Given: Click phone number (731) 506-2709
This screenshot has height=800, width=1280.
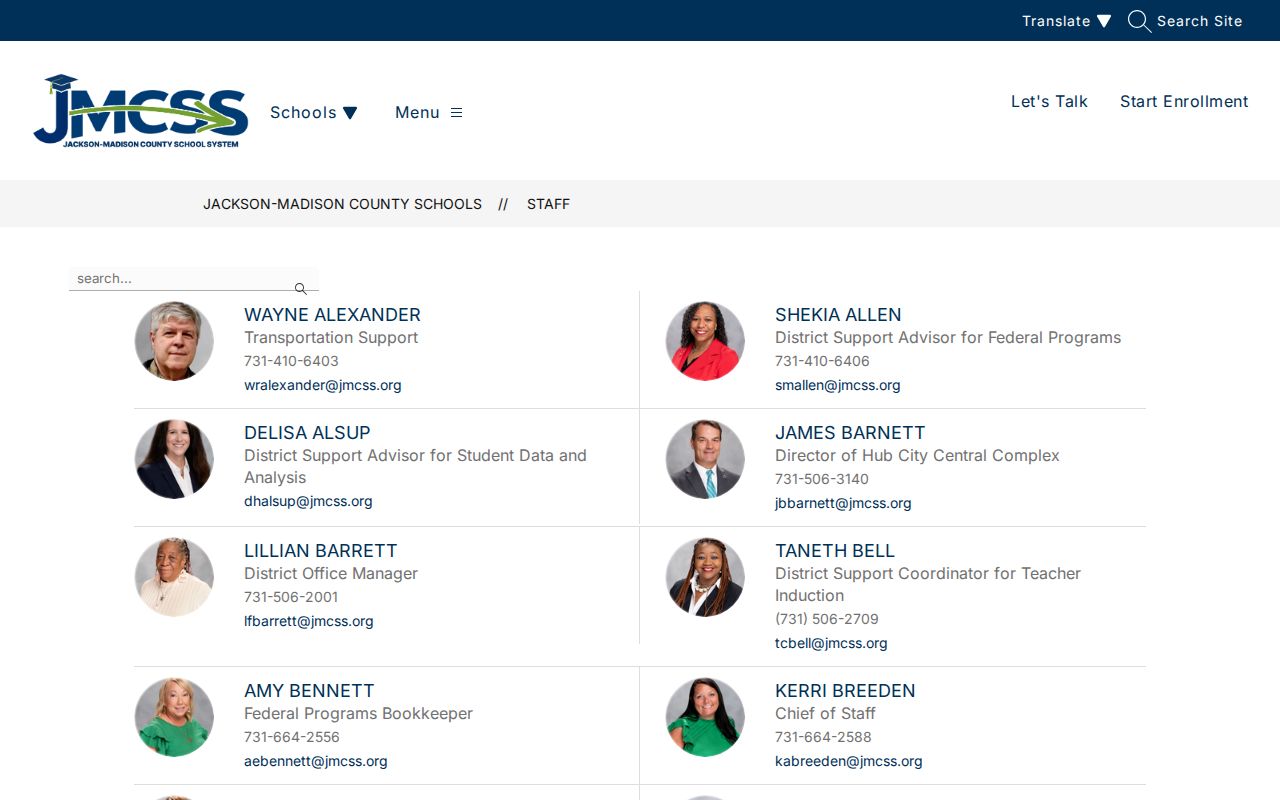Looking at the screenshot, I should pyautogui.click(x=827, y=619).
